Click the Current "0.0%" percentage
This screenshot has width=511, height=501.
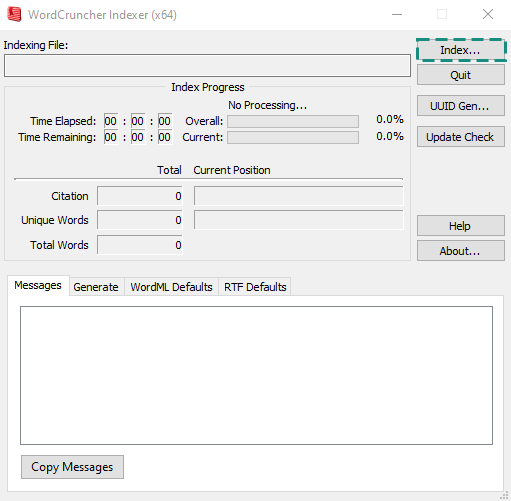click(390, 136)
